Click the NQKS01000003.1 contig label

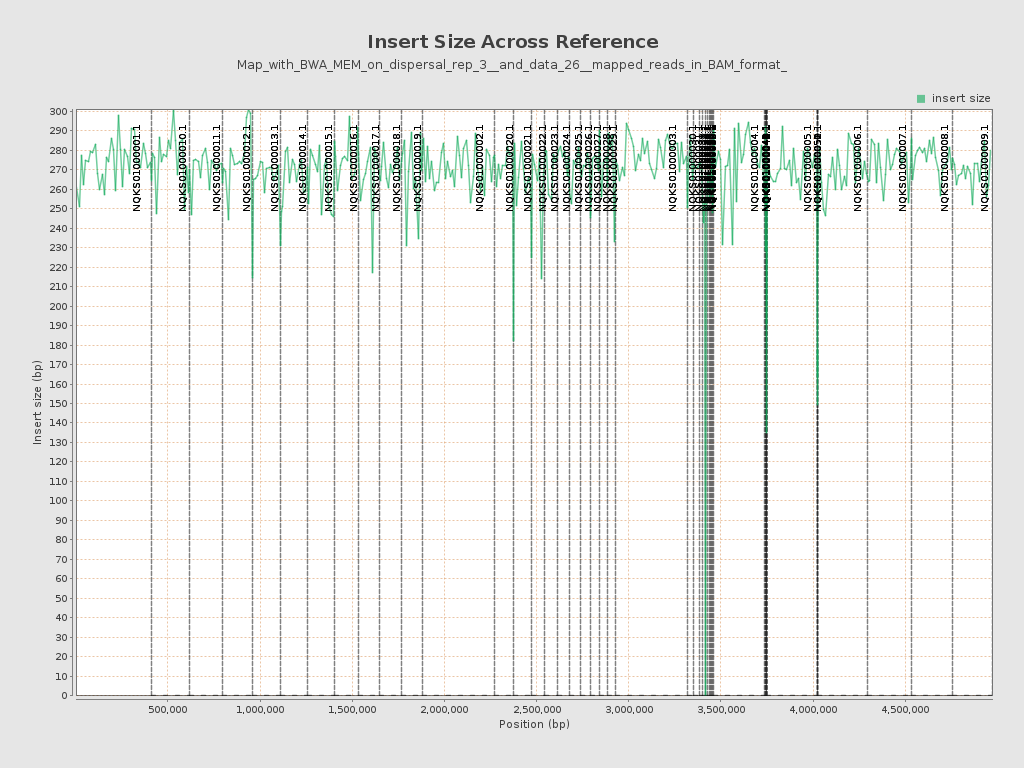click(x=673, y=167)
